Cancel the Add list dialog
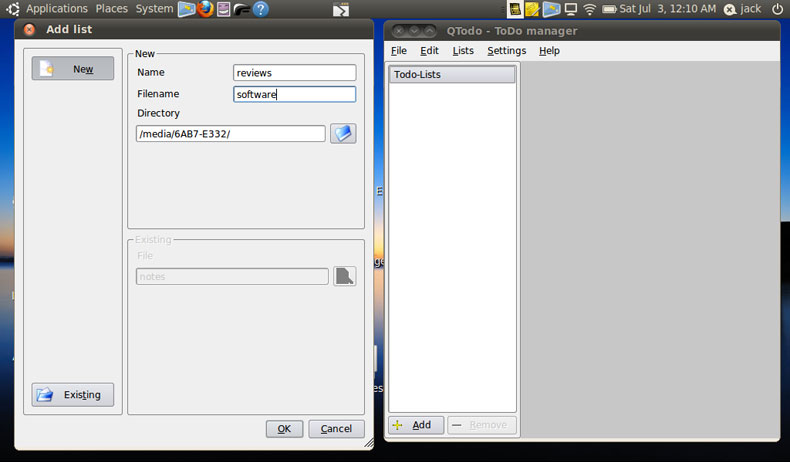This screenshot has width=790, height=462. tap(336, 429)
